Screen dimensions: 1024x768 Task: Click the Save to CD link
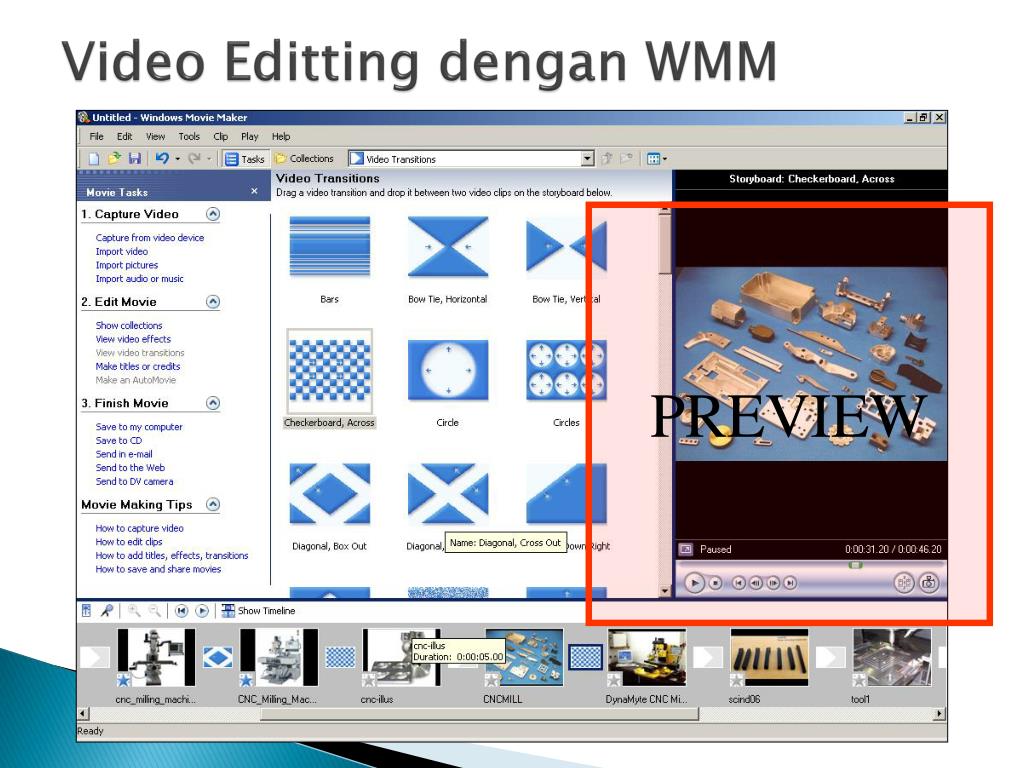click(118, 440)
